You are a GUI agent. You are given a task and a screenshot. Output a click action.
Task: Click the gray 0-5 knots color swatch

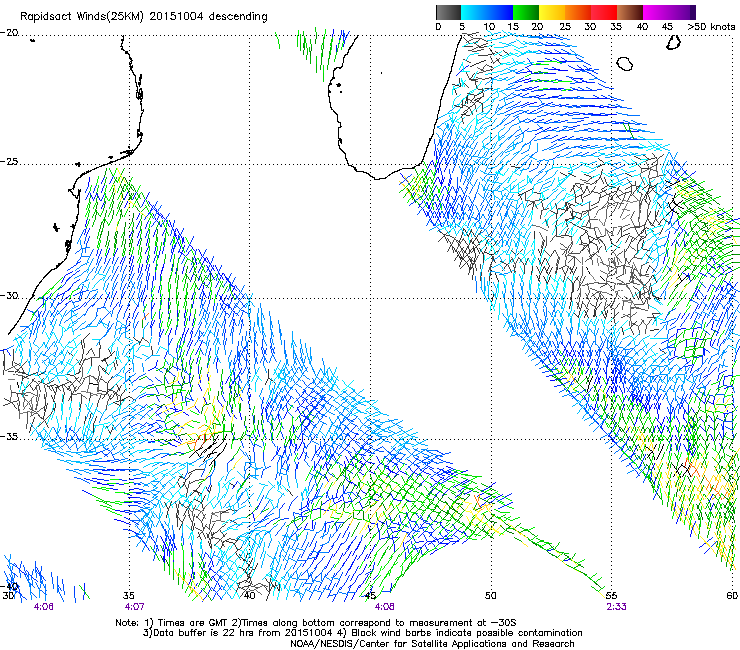coord(448,12)
